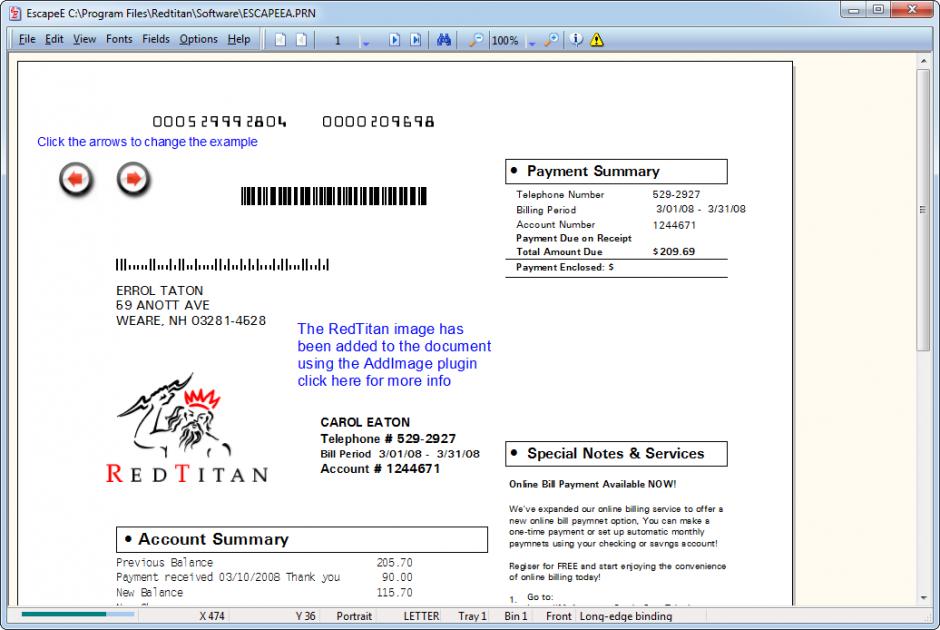Click 'LETTER' paper size in status bar

click(421, 616)
